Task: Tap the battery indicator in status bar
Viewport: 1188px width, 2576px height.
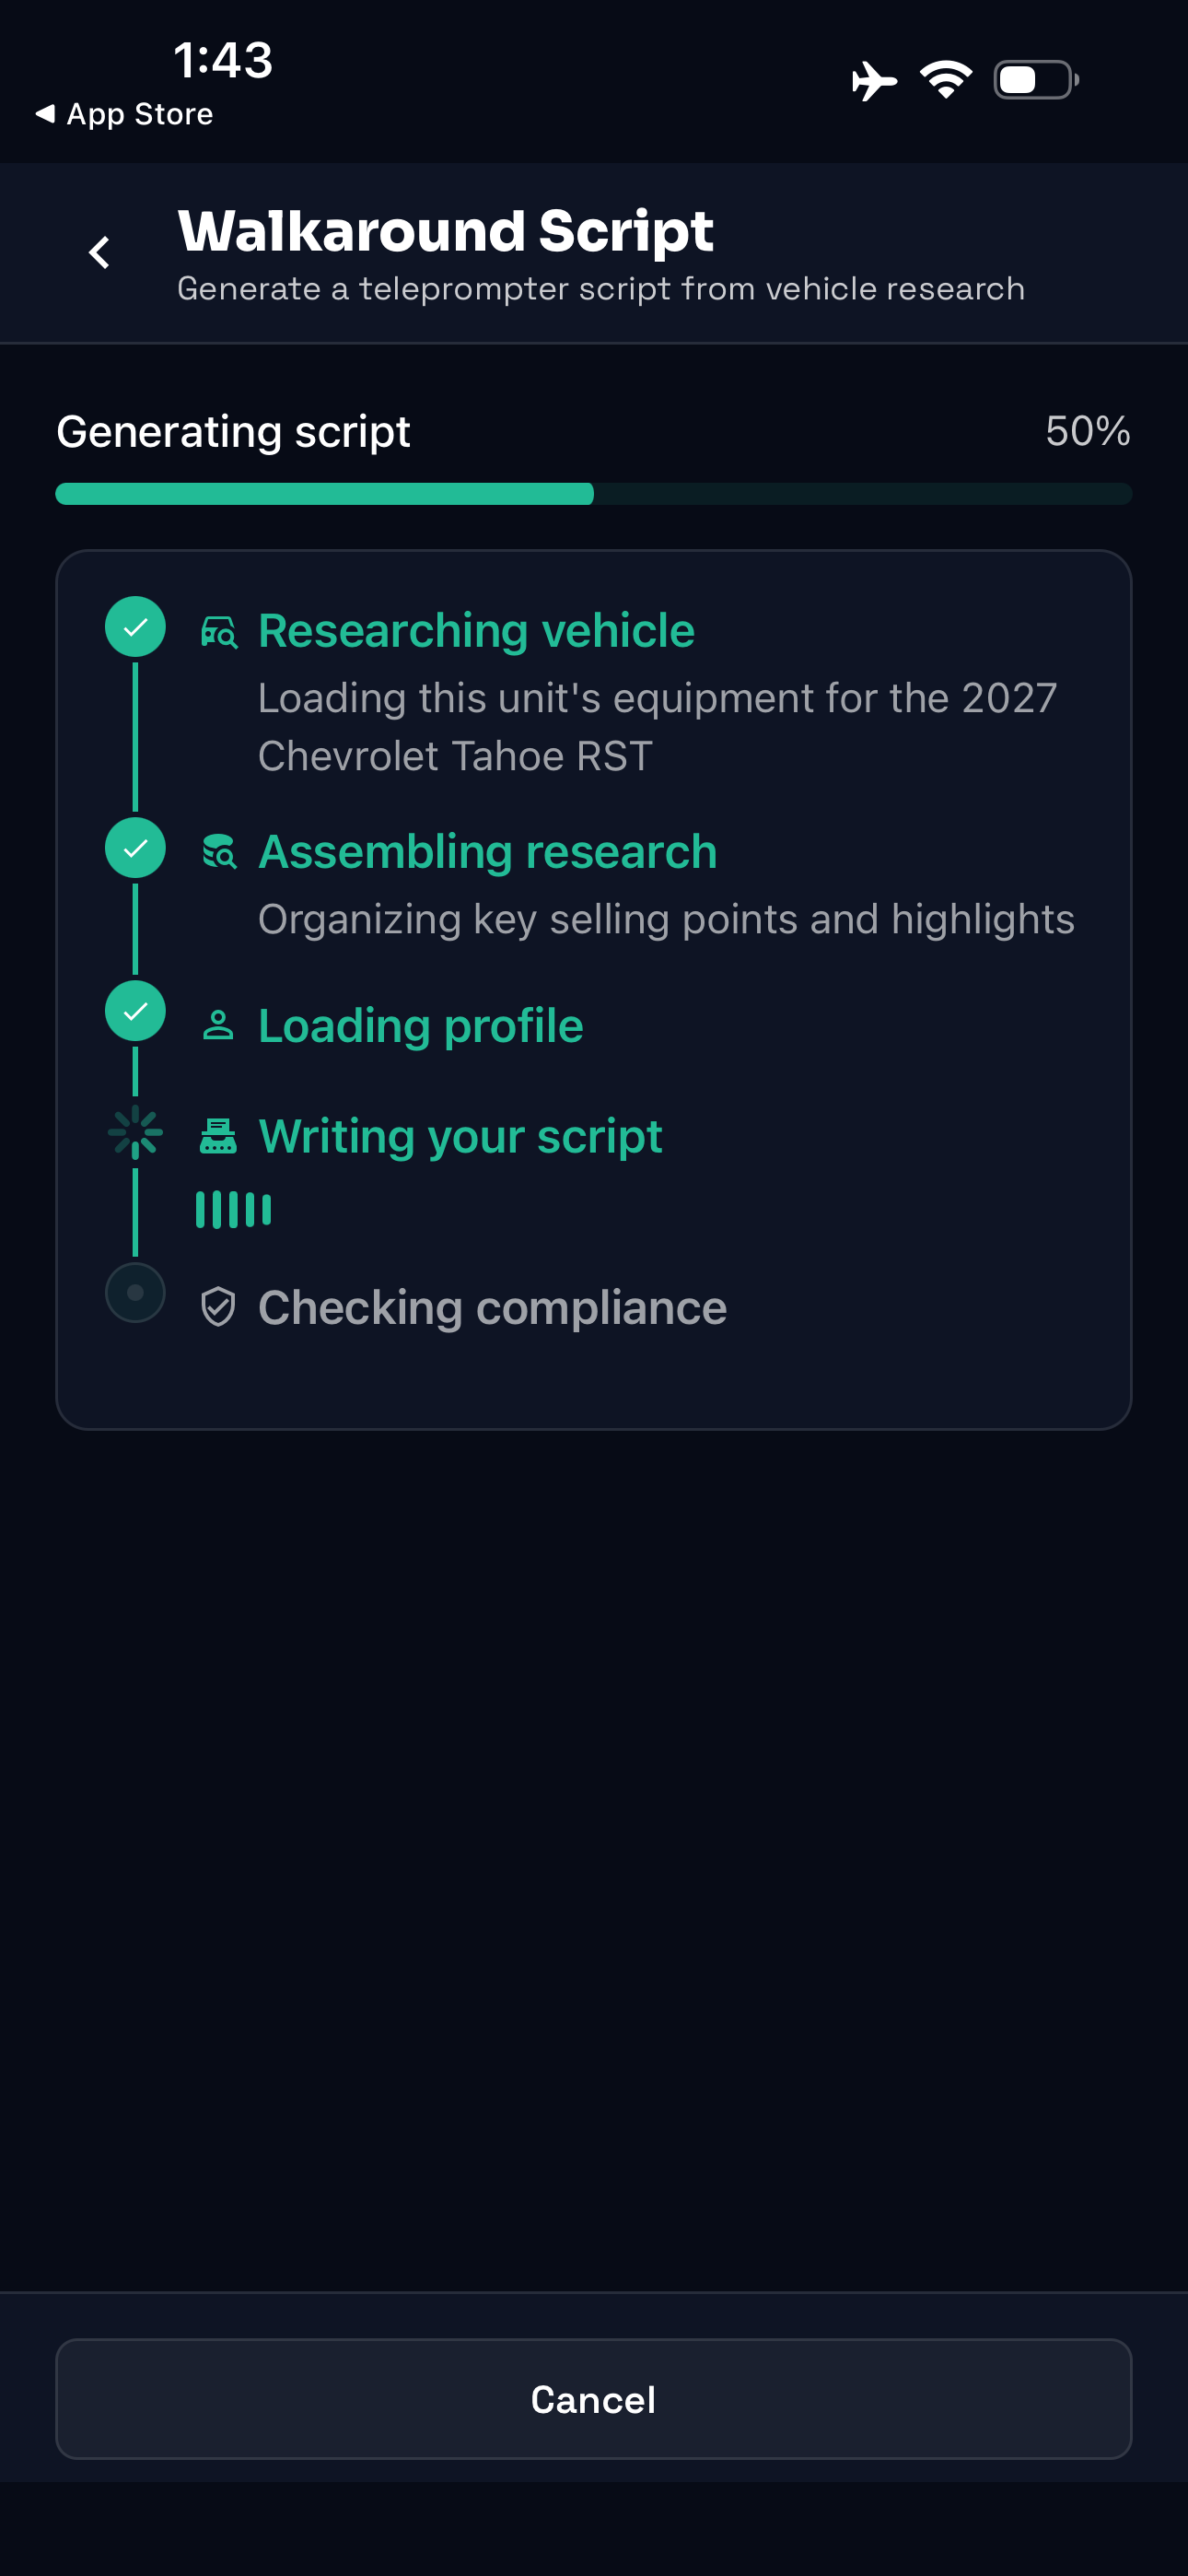Action: click(x=1036, y=80)
